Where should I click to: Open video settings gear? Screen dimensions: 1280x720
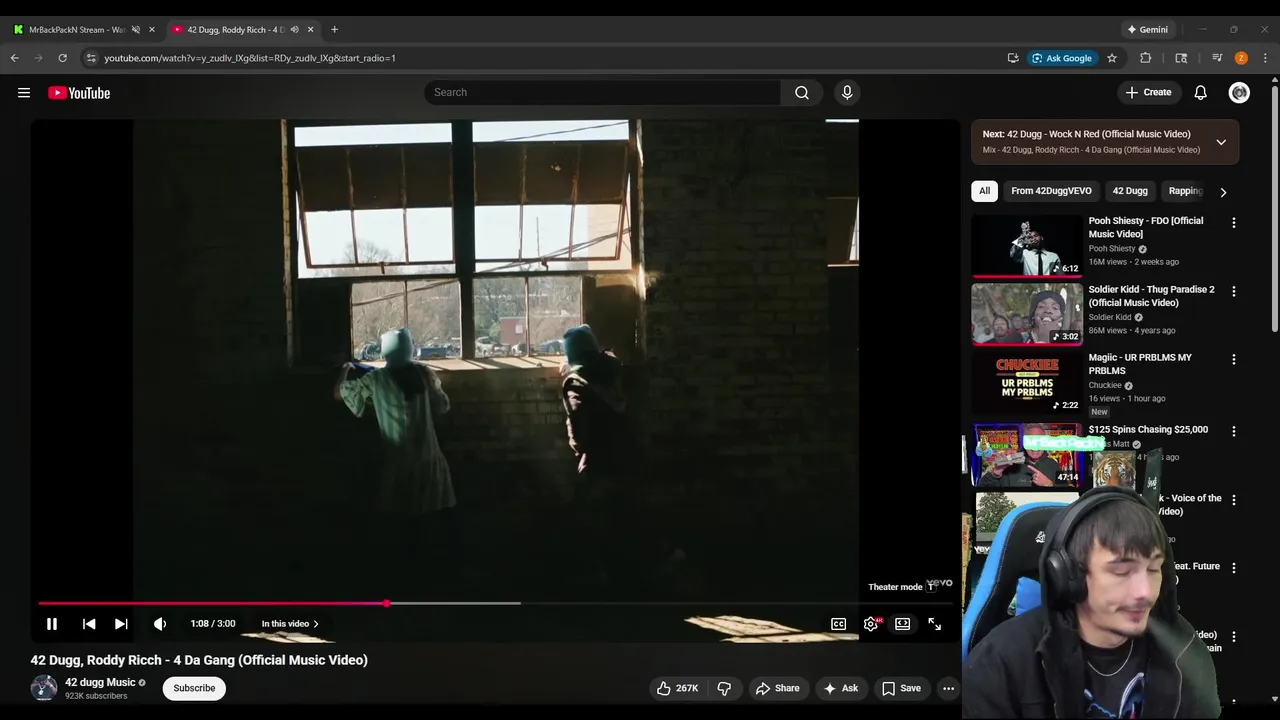pos(871,624)
